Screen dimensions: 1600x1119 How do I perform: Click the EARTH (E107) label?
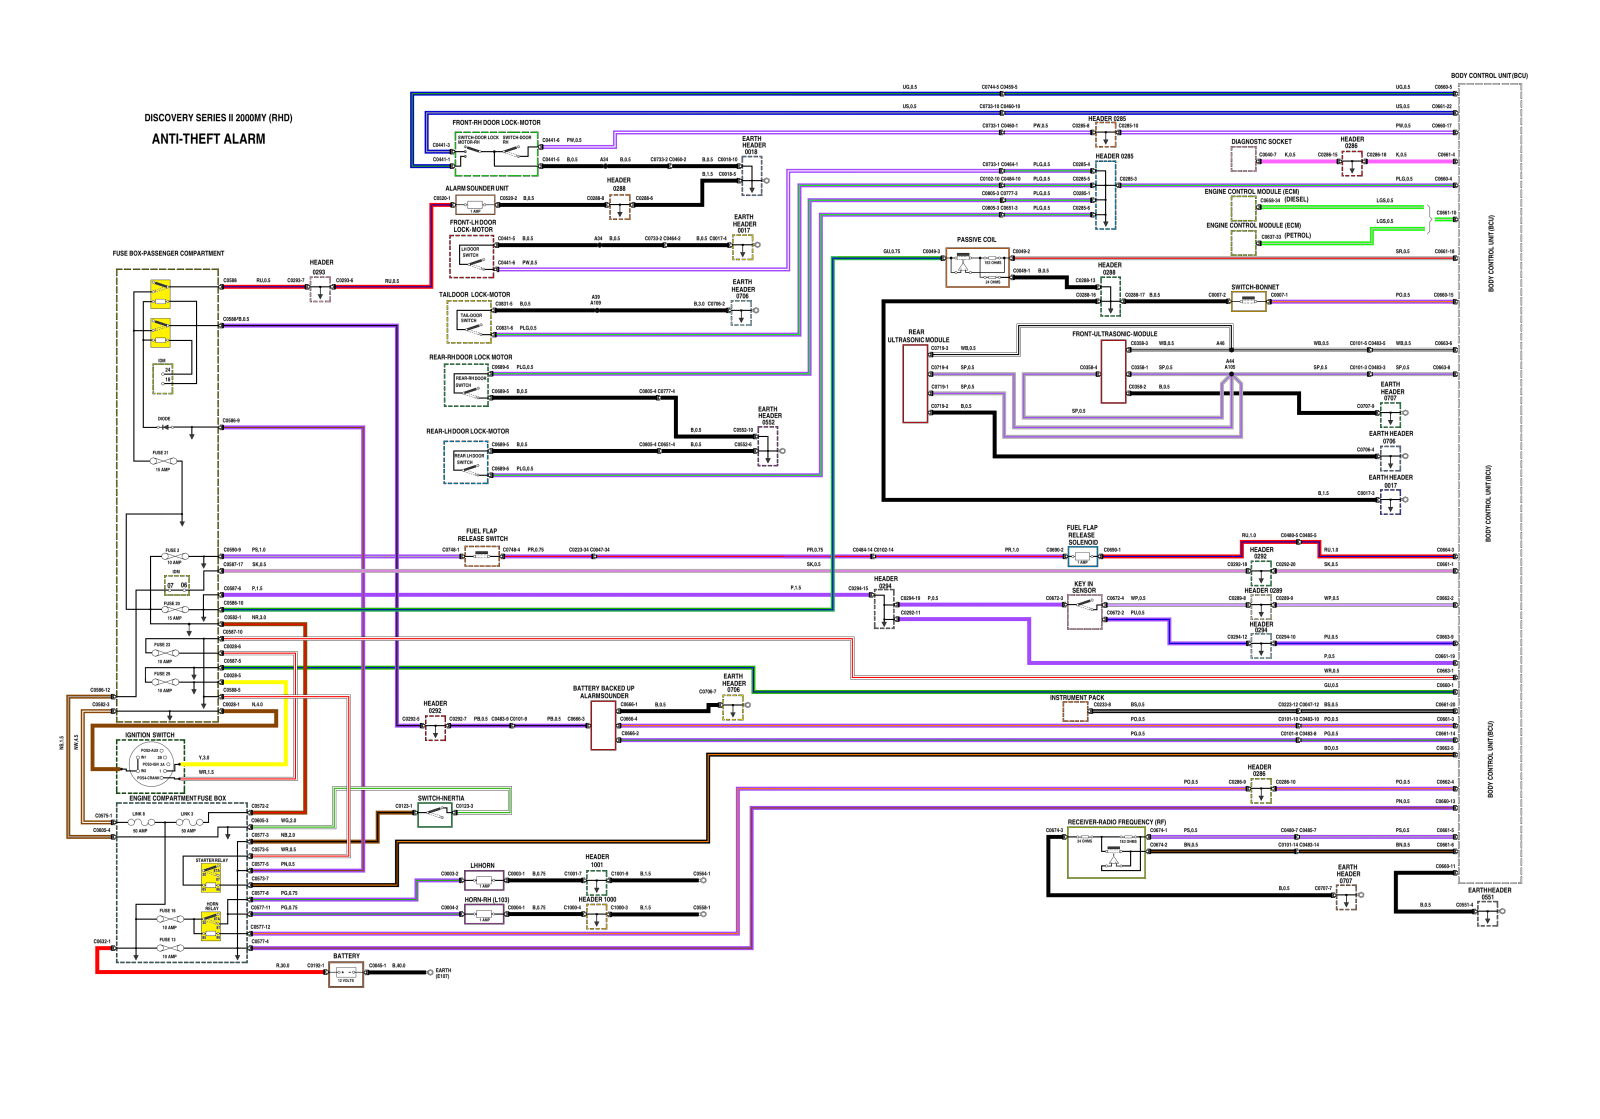tap(443, 973)
